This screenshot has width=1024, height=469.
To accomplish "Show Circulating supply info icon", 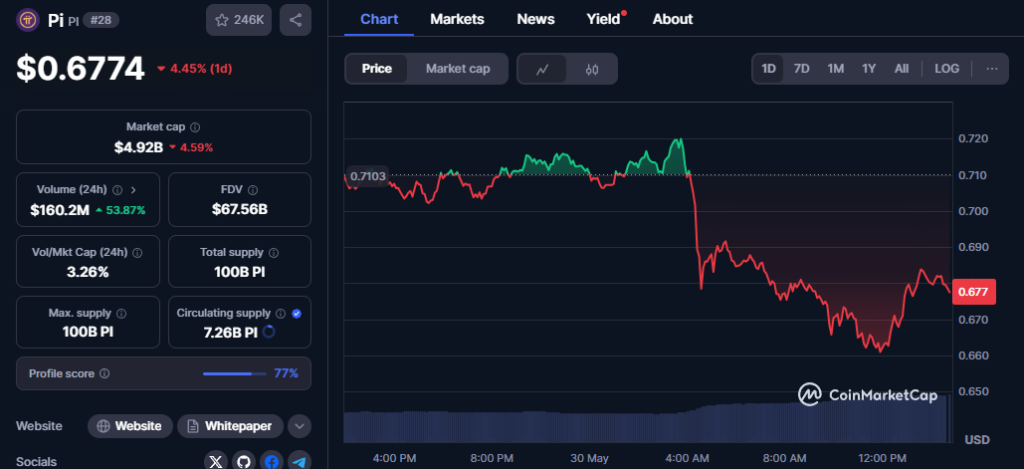I will tap(281, 314).
